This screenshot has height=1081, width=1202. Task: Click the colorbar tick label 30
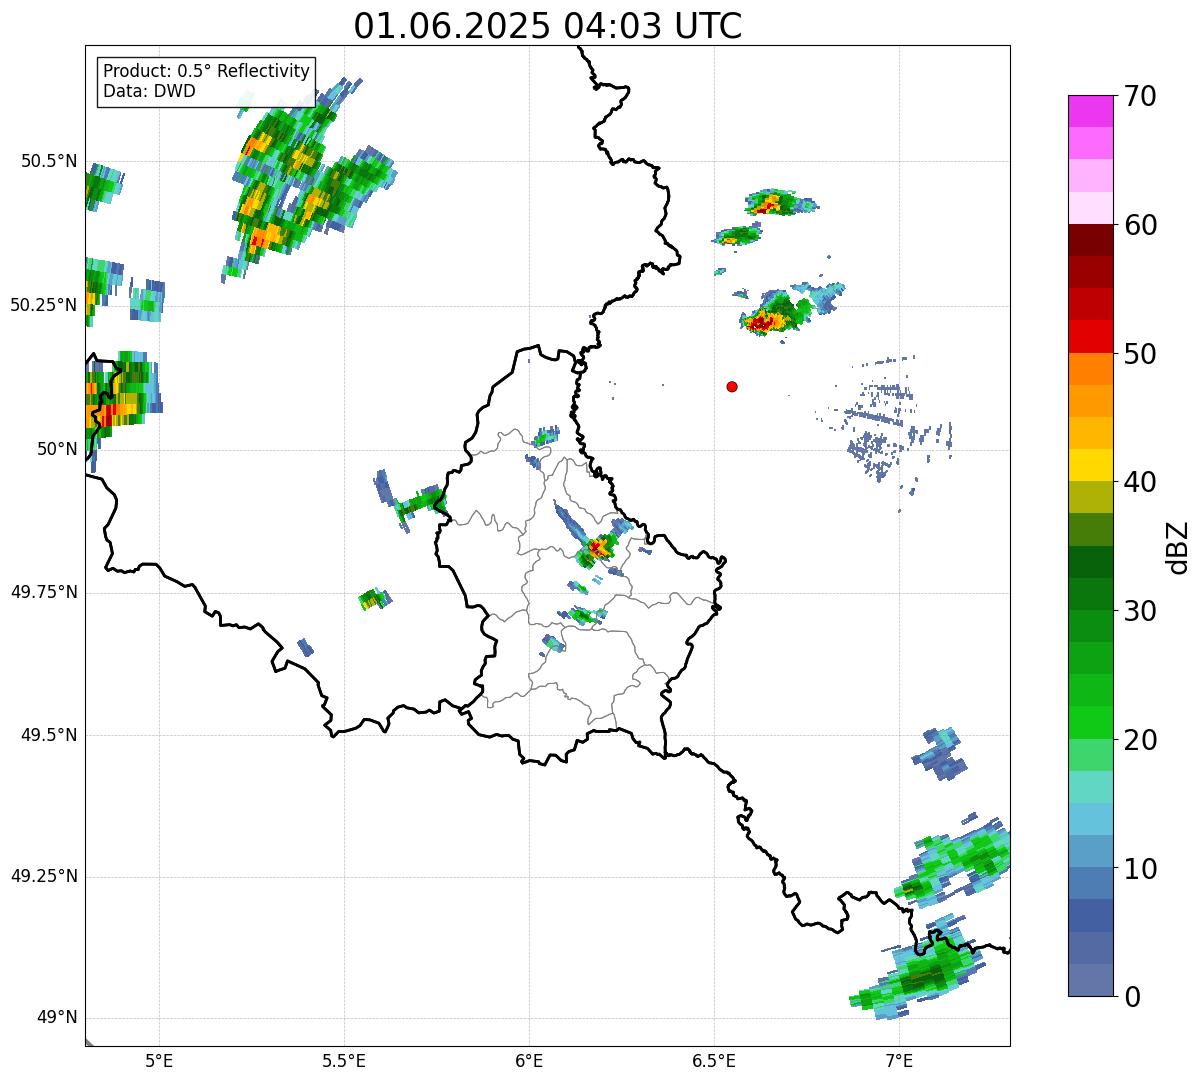point(1140,611)
